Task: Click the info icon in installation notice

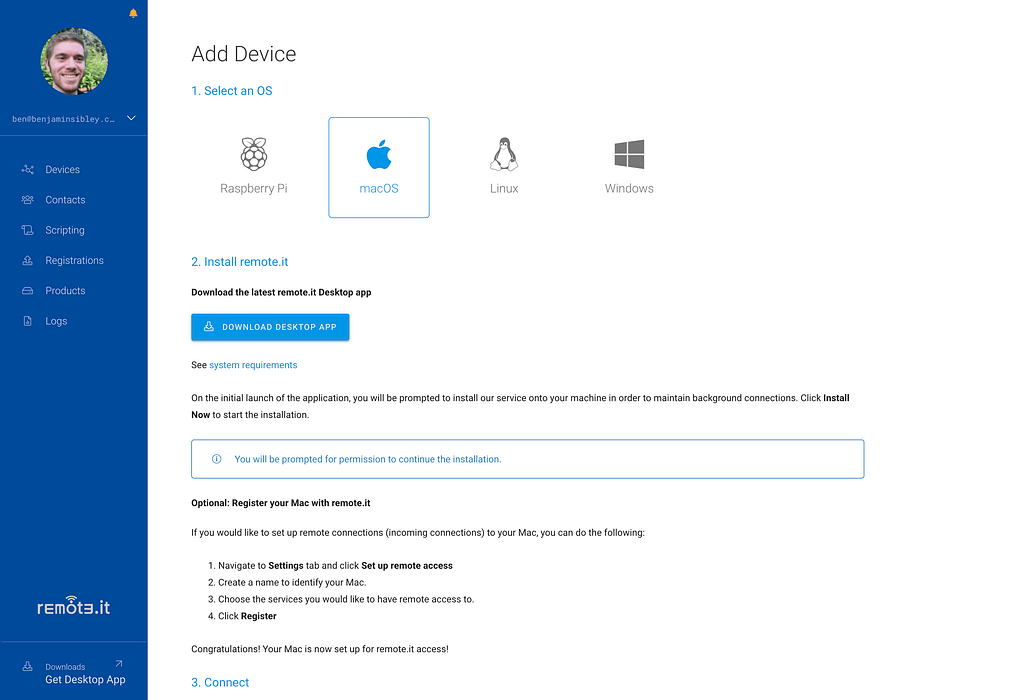Action: click(x=217, y=459)
